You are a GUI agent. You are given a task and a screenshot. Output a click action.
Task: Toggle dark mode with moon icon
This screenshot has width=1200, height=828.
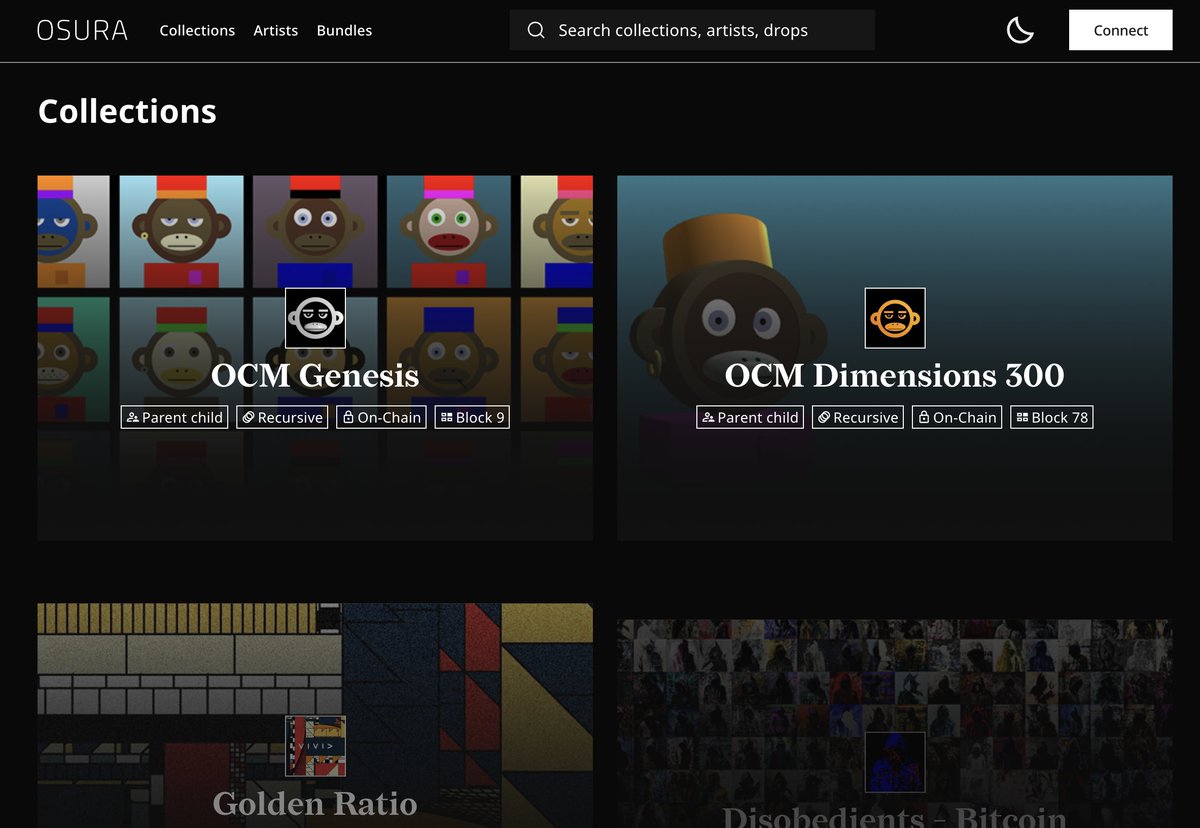click(x=1020, y=30)
